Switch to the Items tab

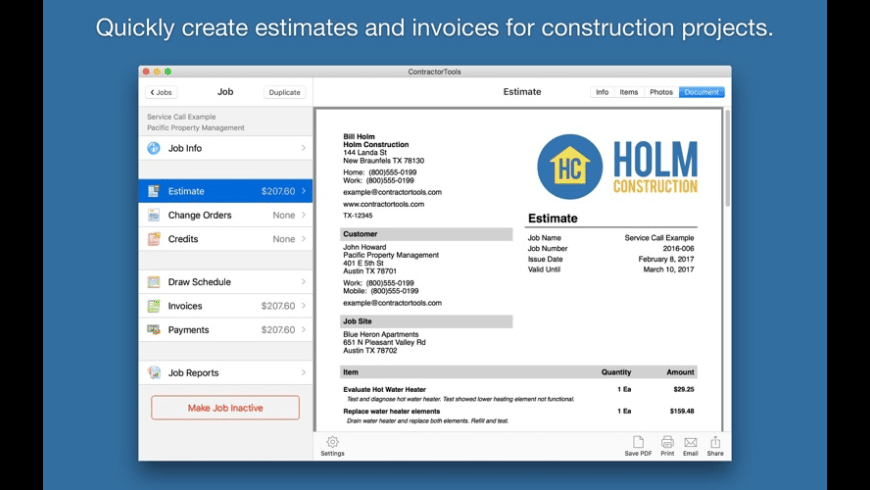click(x=629, y=92)
